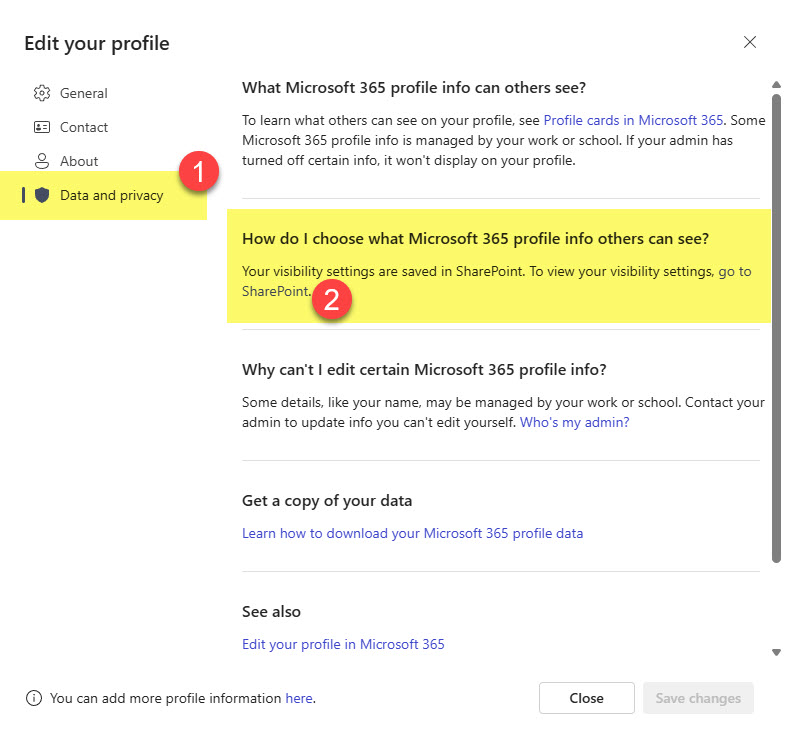Click heading 'How do I choose what Microsoft 365 profile info others can see?'
The width and height of the screenshot is (785, 735).
tap(476, 239)
